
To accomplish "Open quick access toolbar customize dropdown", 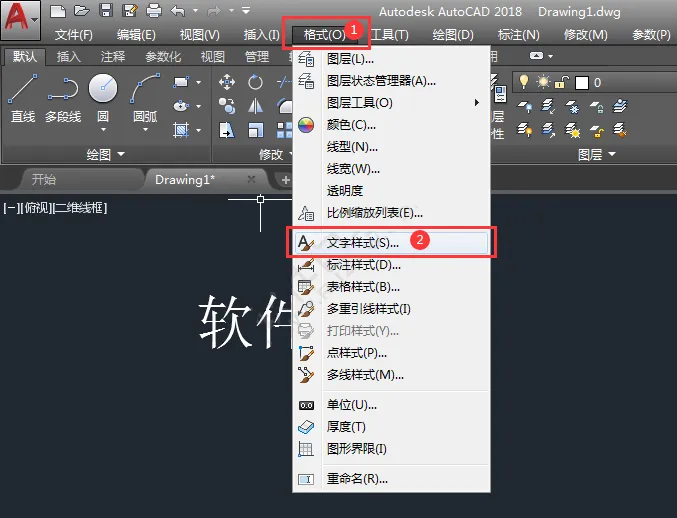I will (246, 10).
